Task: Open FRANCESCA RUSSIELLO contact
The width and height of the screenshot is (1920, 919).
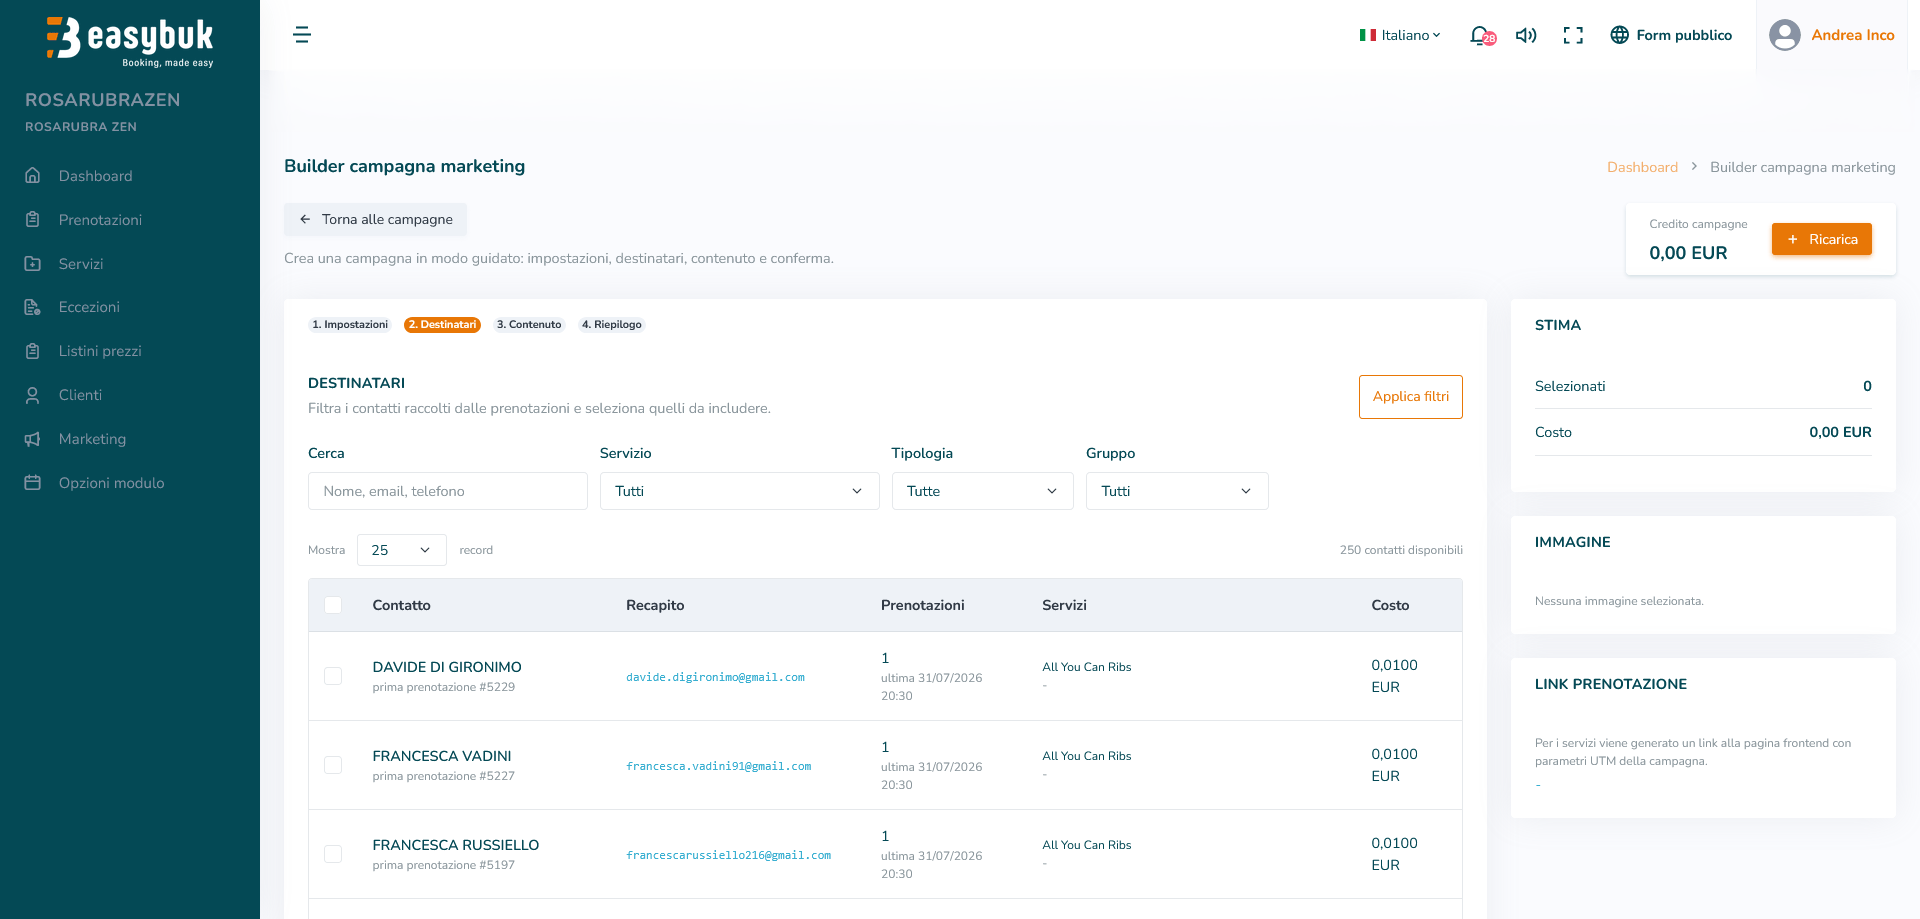Action: tap(456, 845)
